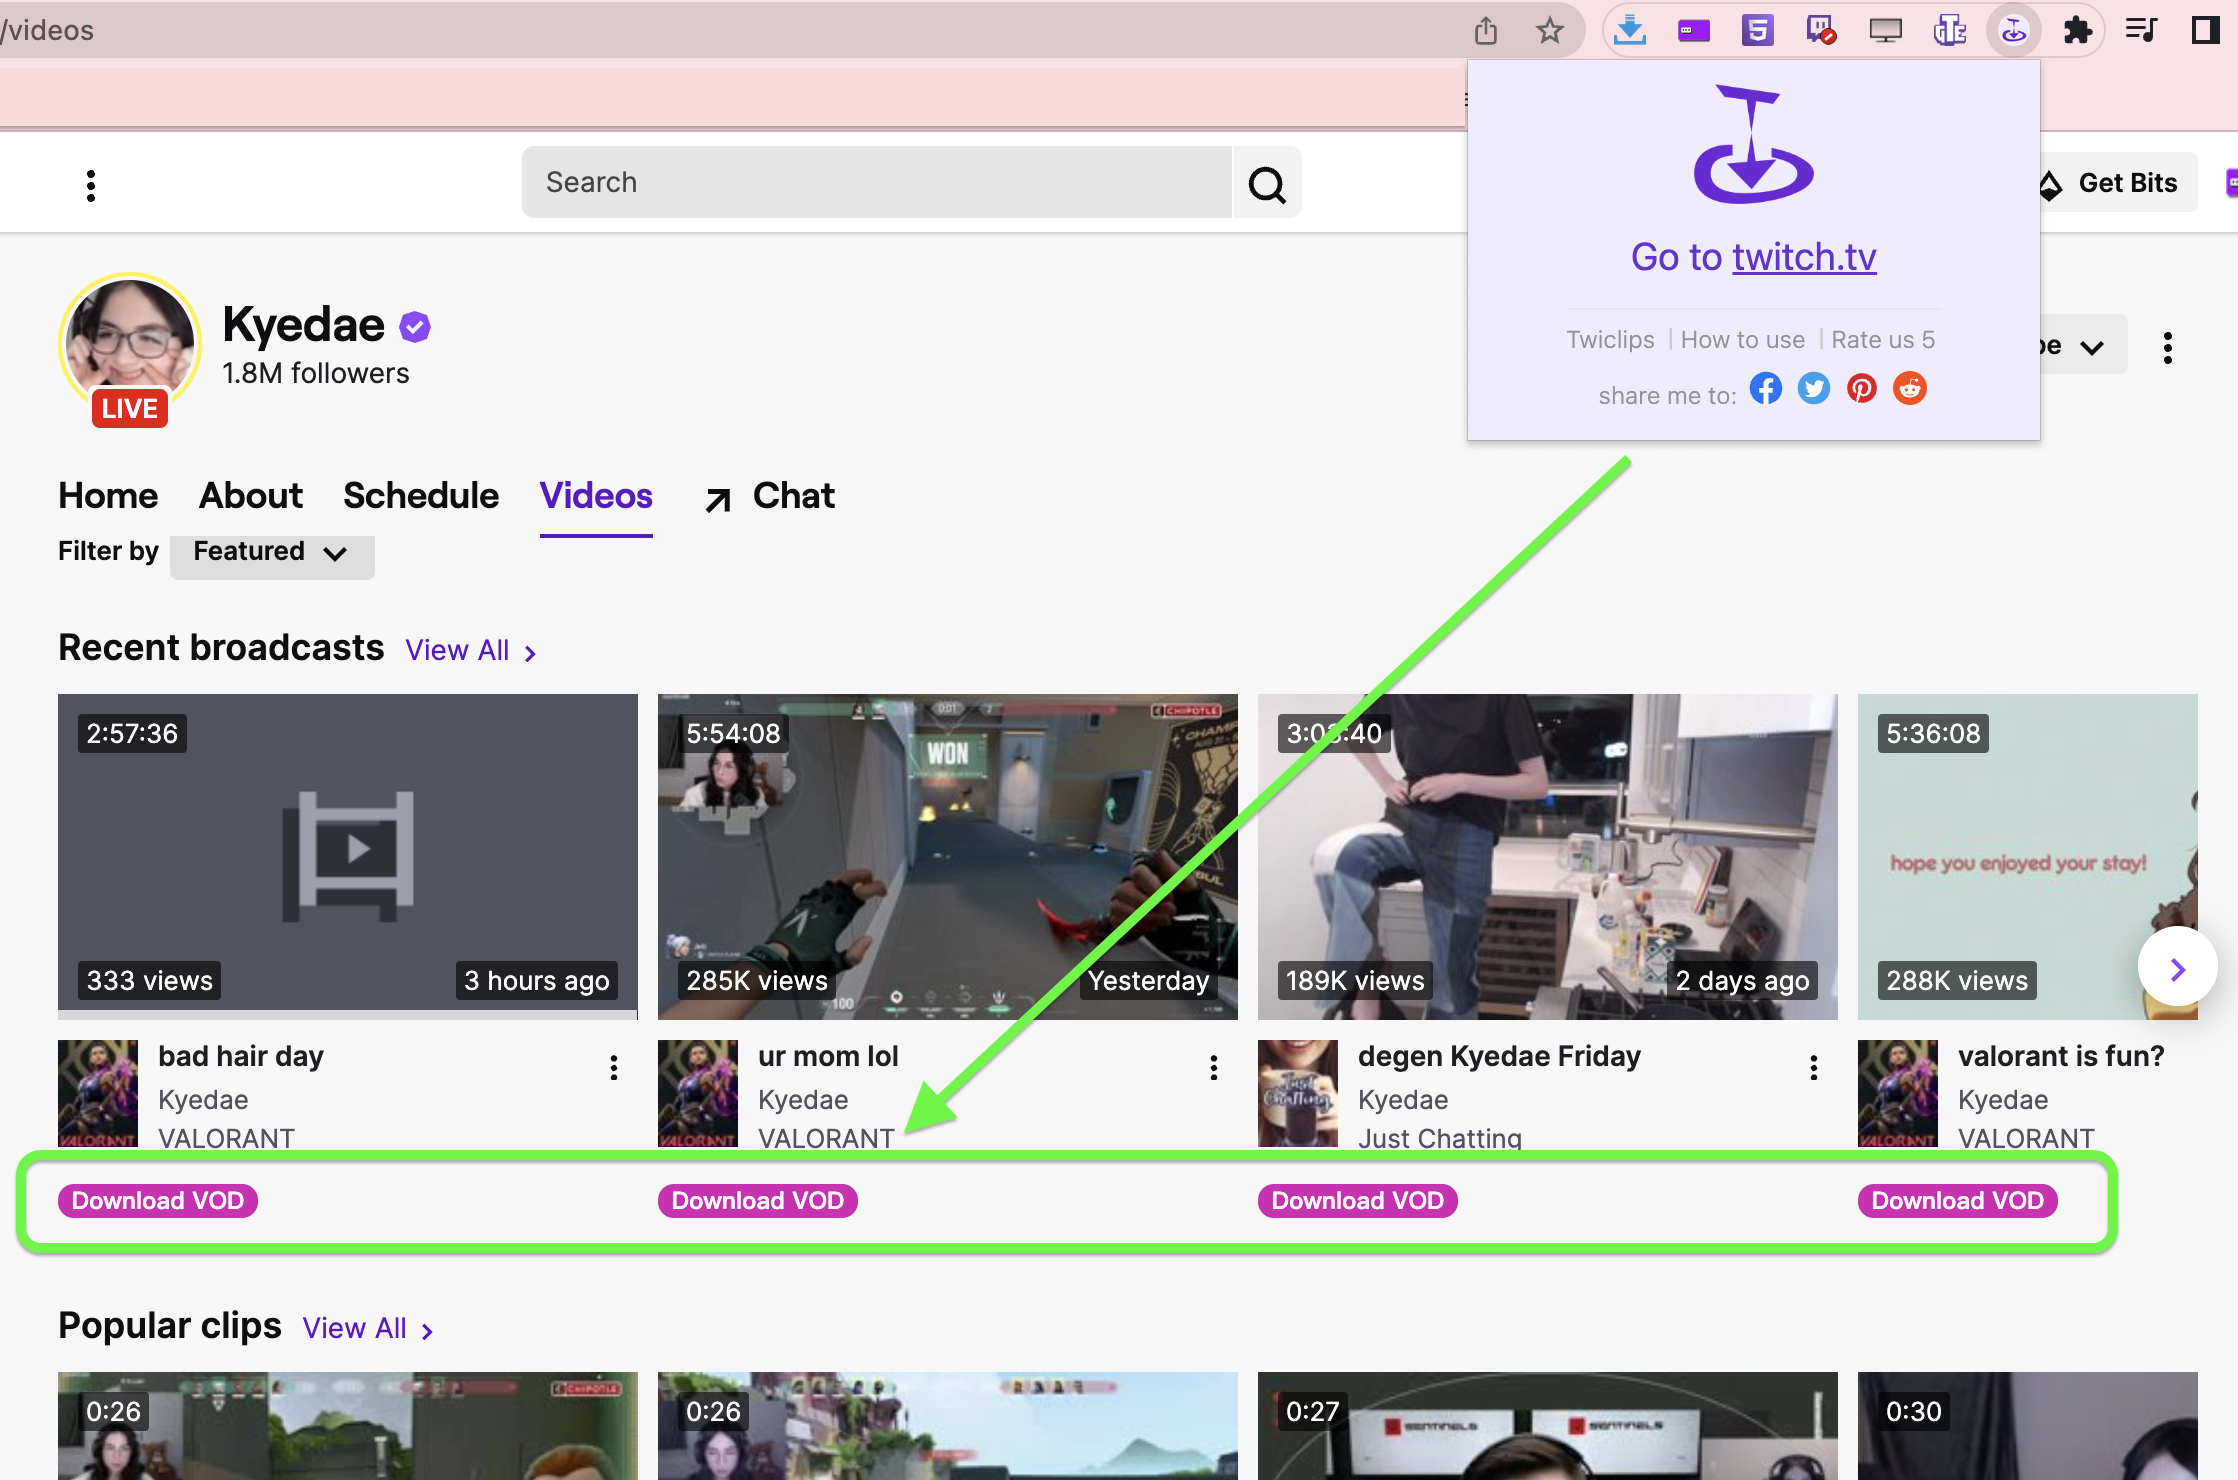Screen dimensions: 2238x1480
Task: Open the Twitch ad-block extension icon
Action: coord(1821,31)
